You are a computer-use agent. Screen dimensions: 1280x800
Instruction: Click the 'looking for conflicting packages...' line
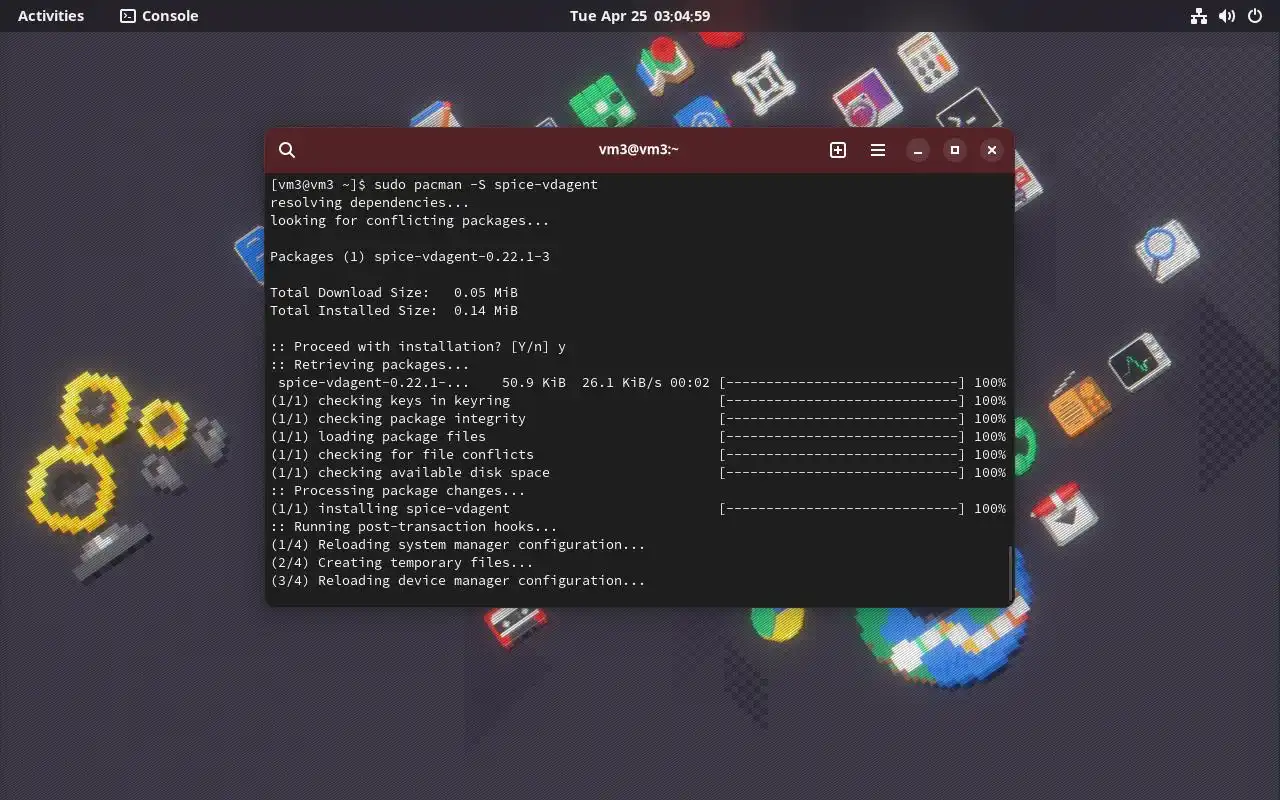click(x=409, y=220)
